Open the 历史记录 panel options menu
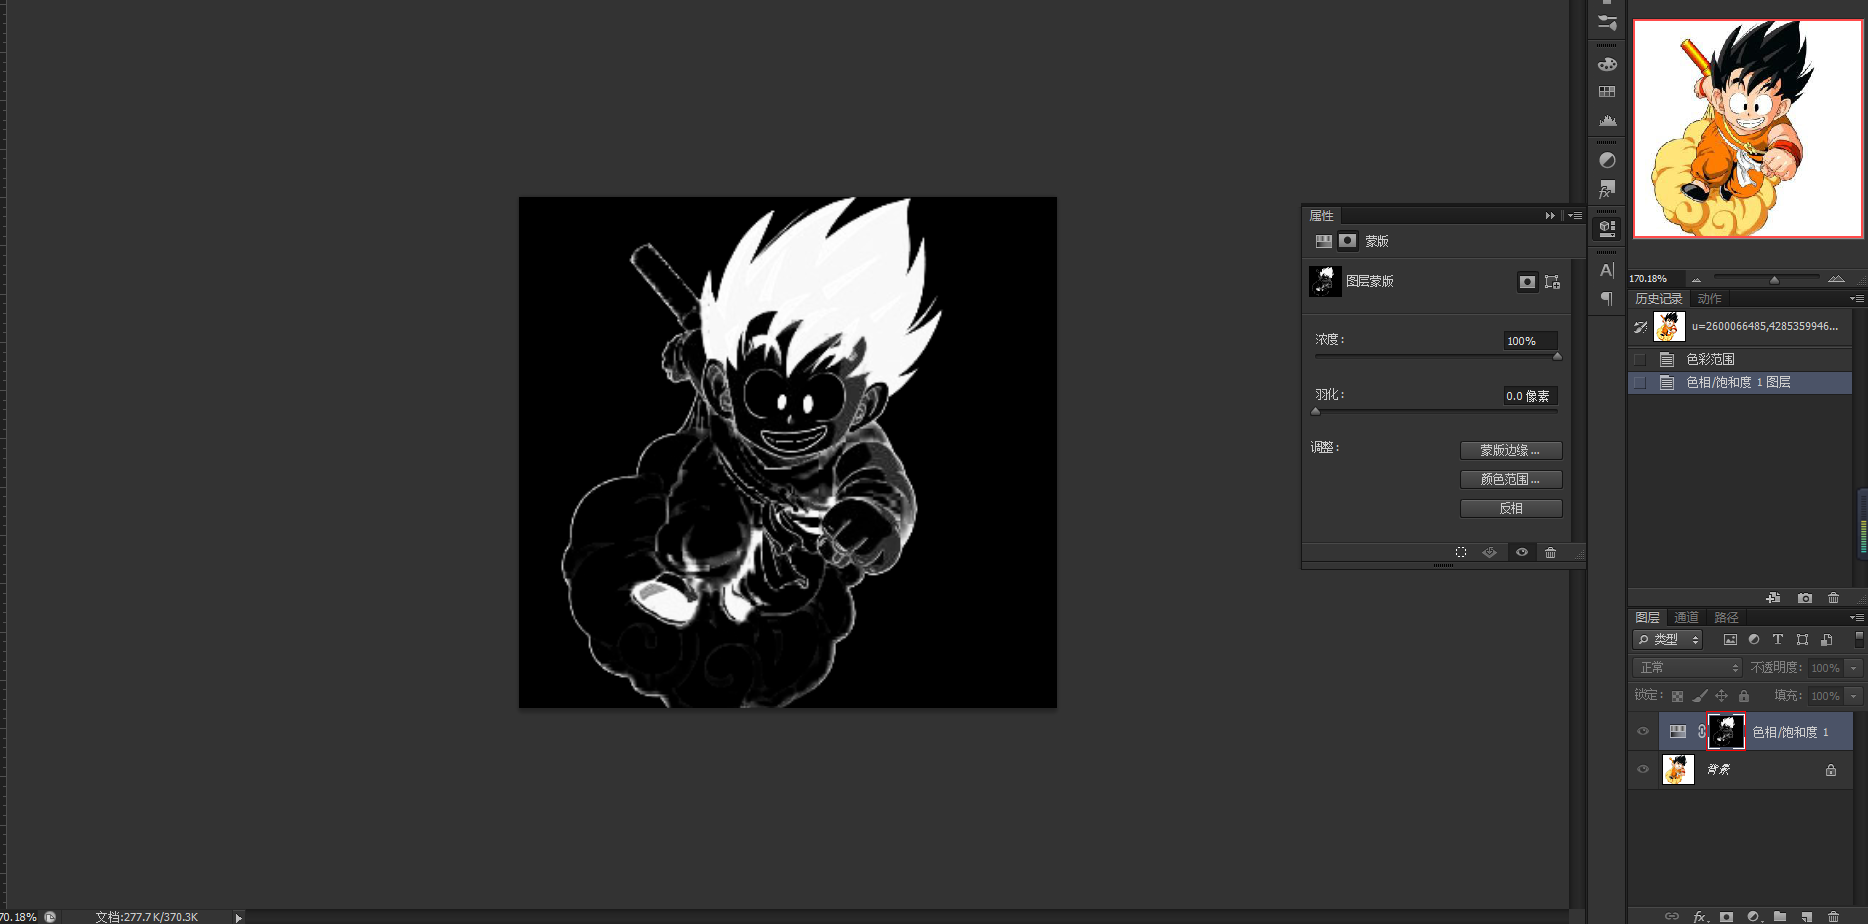Screen dimensions: 1868x924 [x=1856, y=298]
